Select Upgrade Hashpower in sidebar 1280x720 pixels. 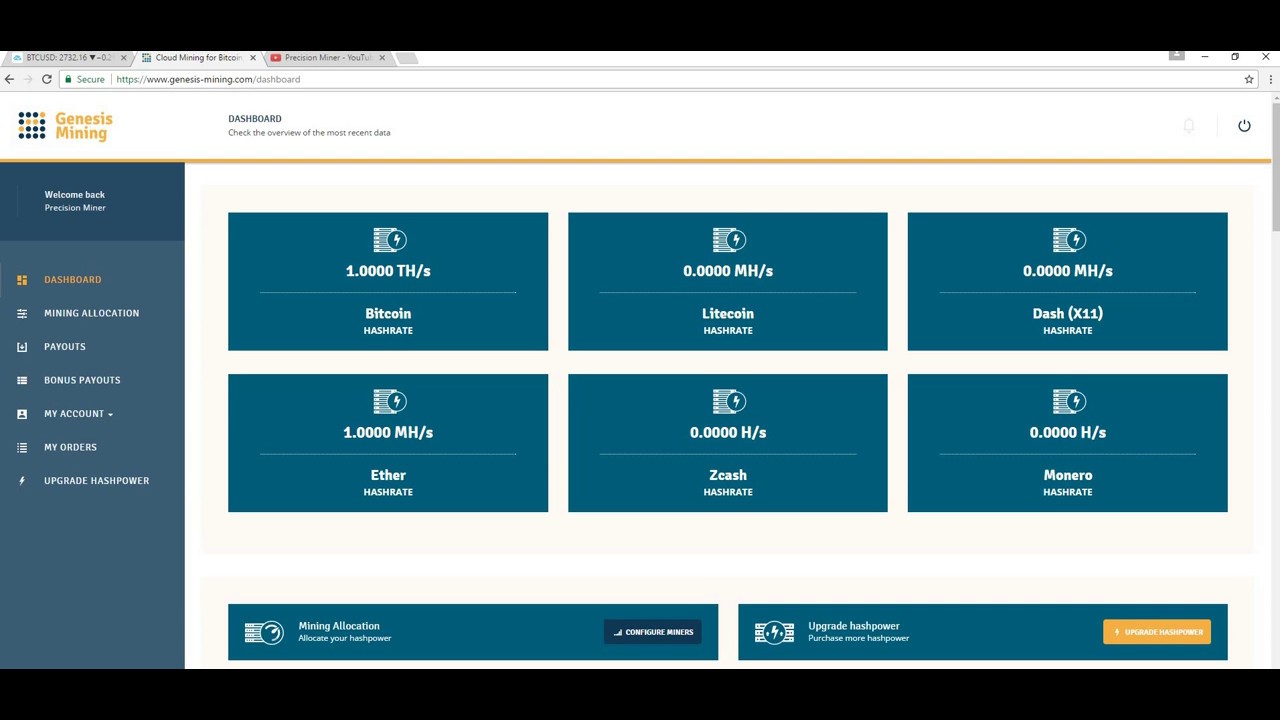point(96,481)
